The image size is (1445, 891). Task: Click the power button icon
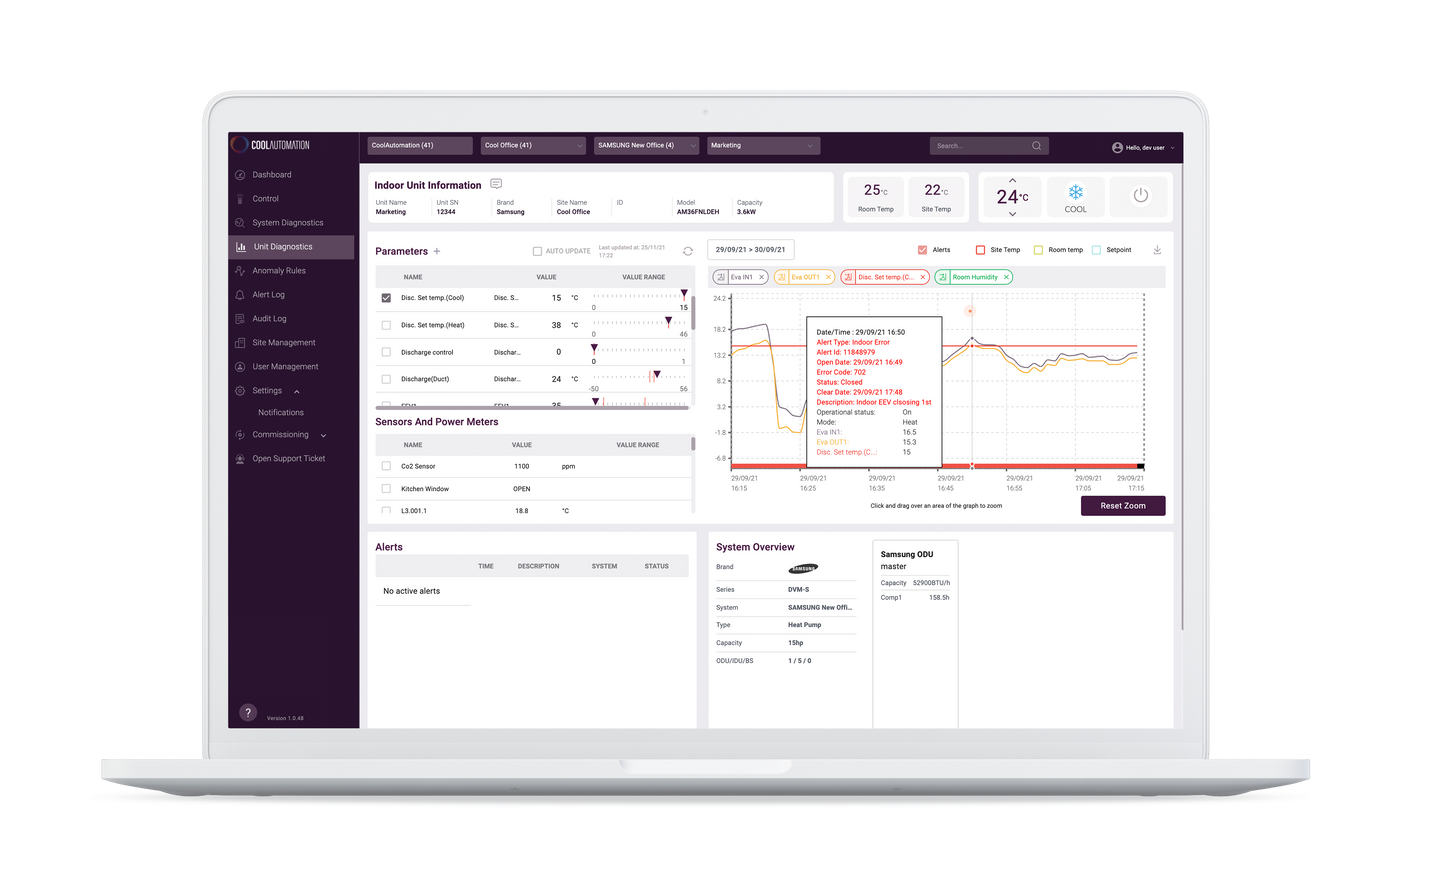tap(1140, 196)
